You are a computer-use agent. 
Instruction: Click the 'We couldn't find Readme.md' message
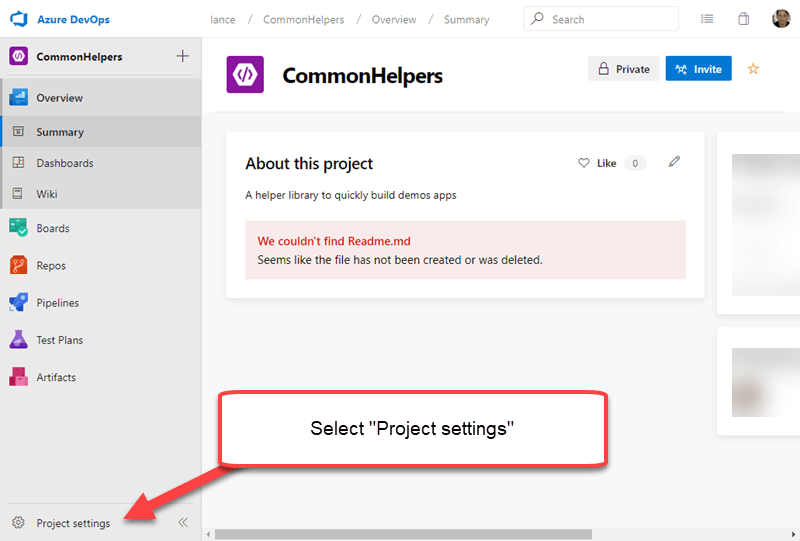pos(334,241)
